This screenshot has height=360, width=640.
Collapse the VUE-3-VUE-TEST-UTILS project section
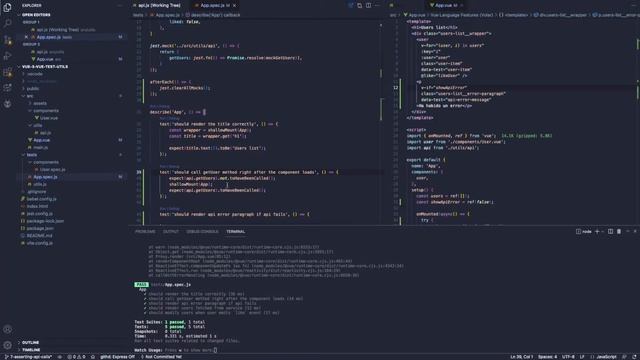pyautogui.click(x=45, y=67)
